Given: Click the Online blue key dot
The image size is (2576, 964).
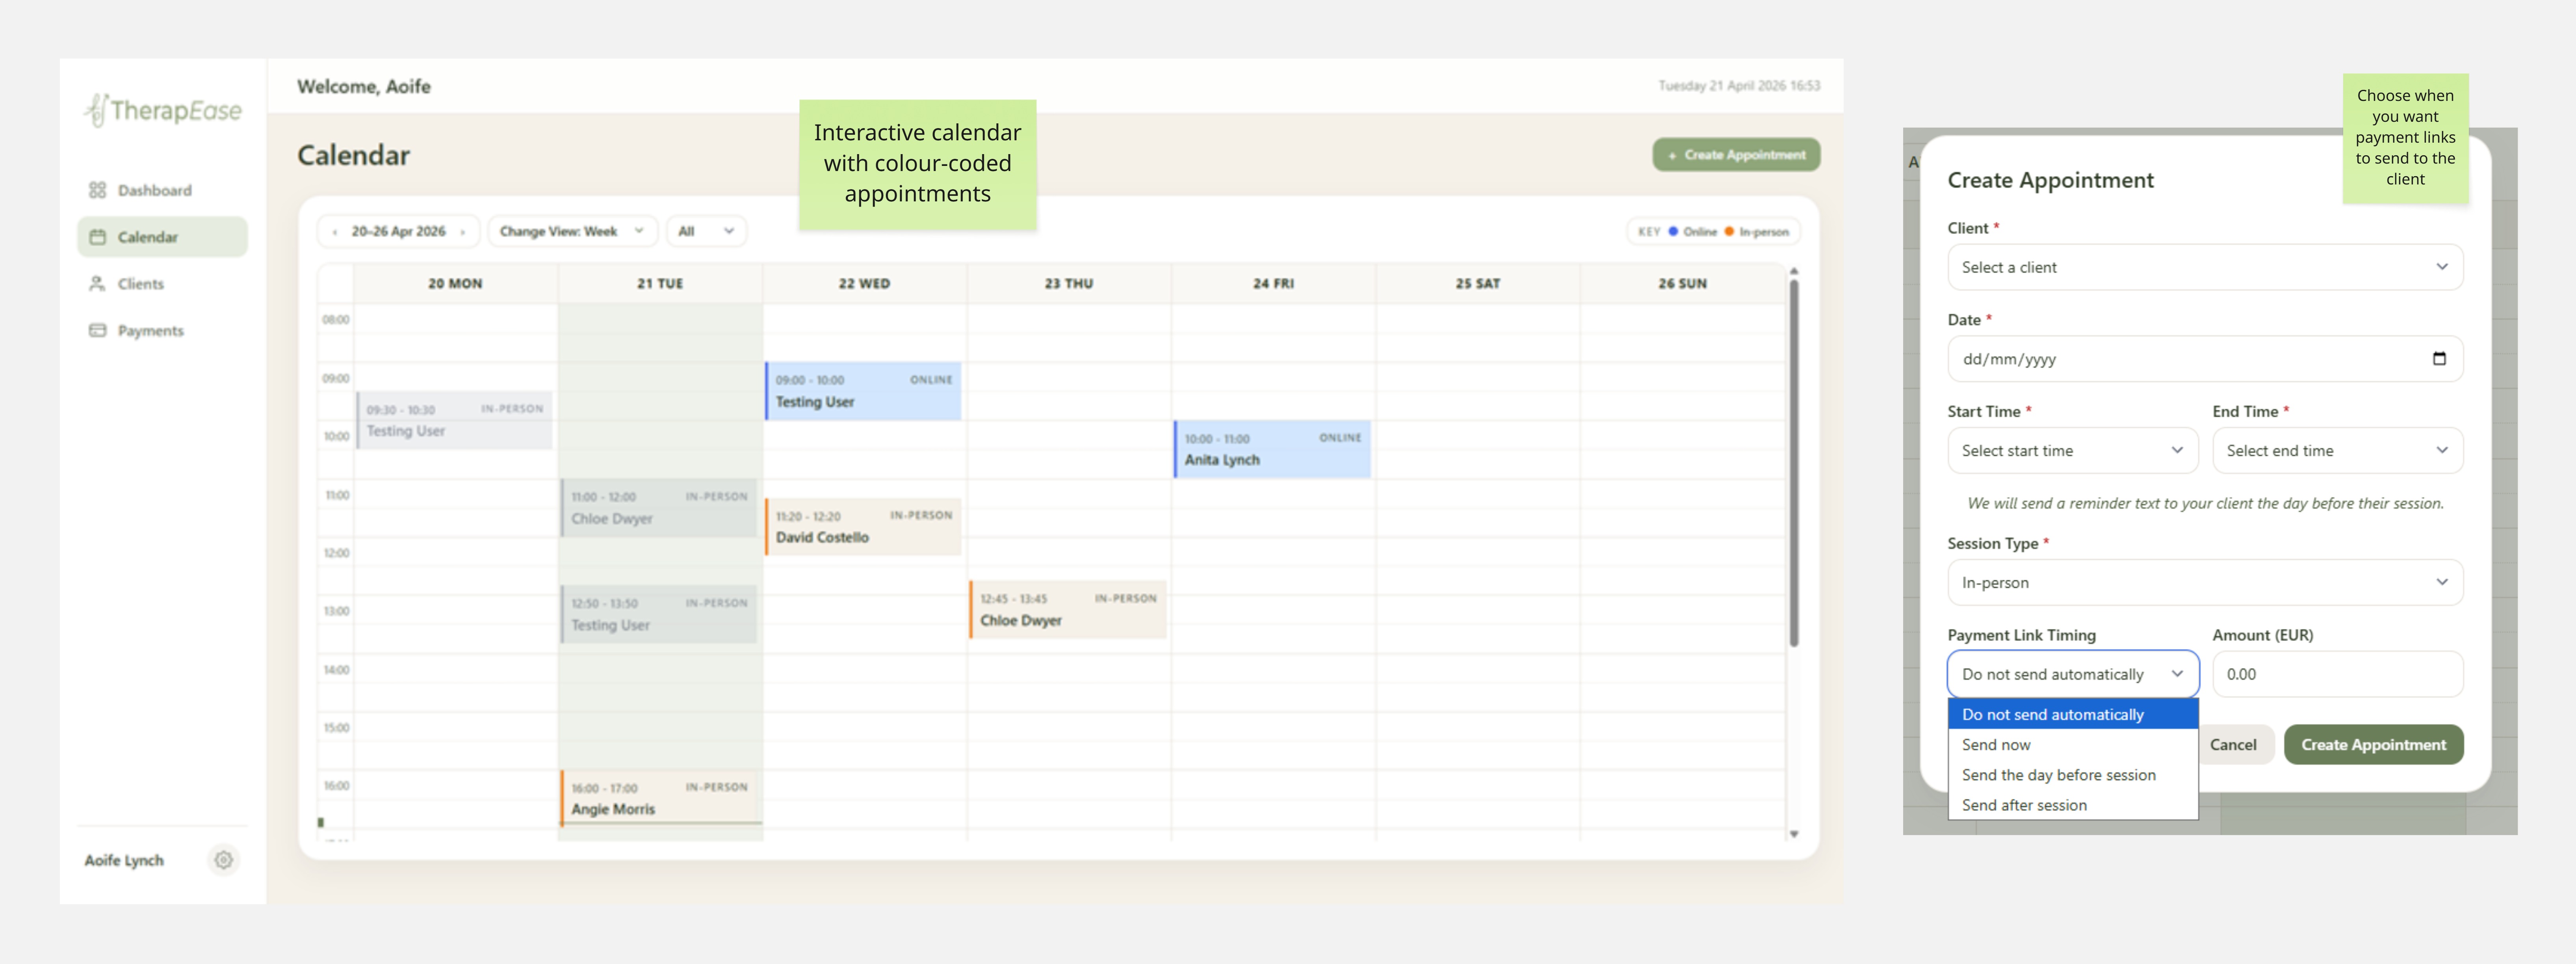Looking at the screenshot, I should point(1673,232).
